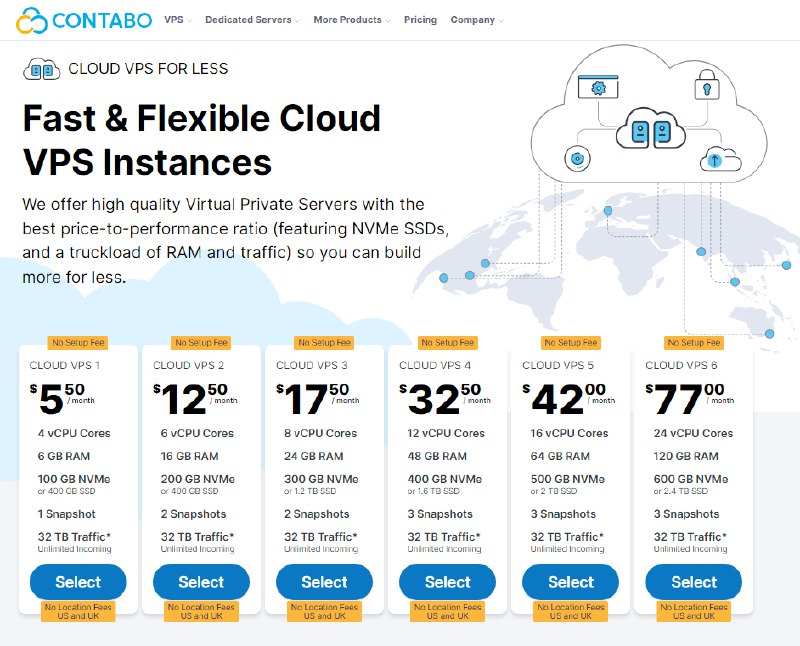
Task: Click "100 GB NVMe" storage spec
Action: pos(74,479)
